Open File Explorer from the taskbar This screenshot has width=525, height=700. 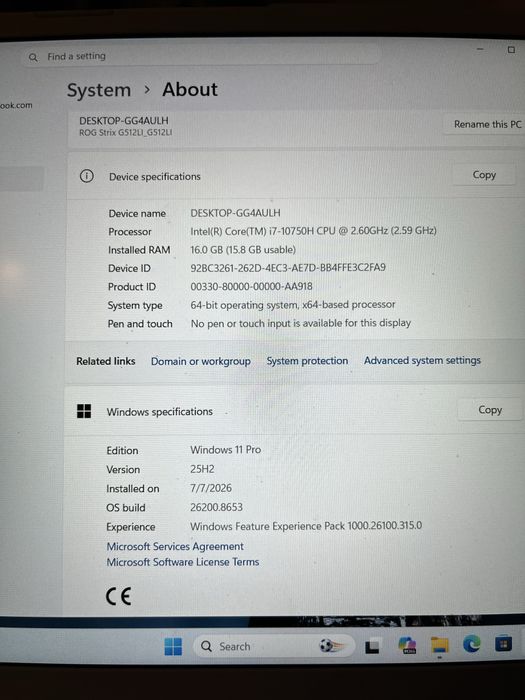coord(439,645)
